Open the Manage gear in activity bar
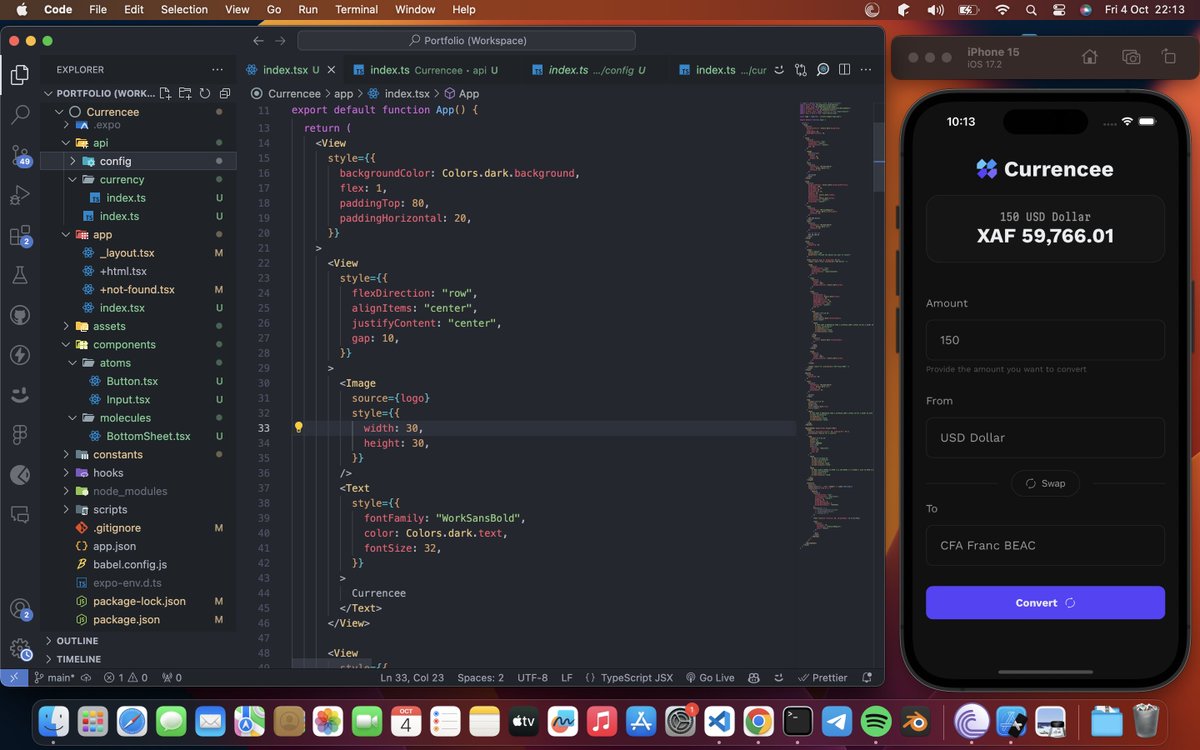Screen dimensions: 1200x750 [19, 648]
